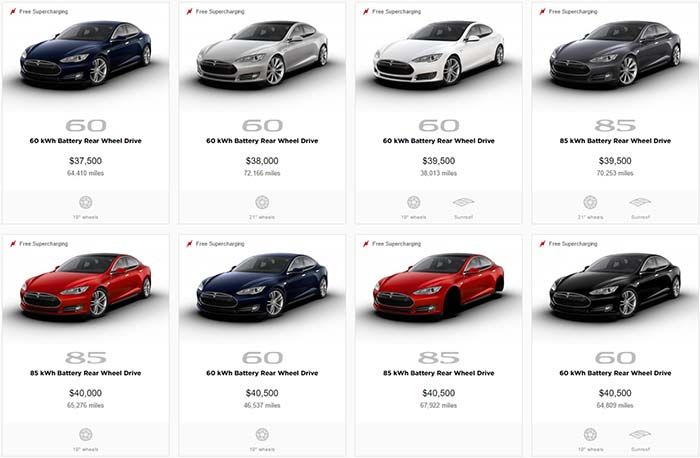Open the black Model S car image

[615, 286]
